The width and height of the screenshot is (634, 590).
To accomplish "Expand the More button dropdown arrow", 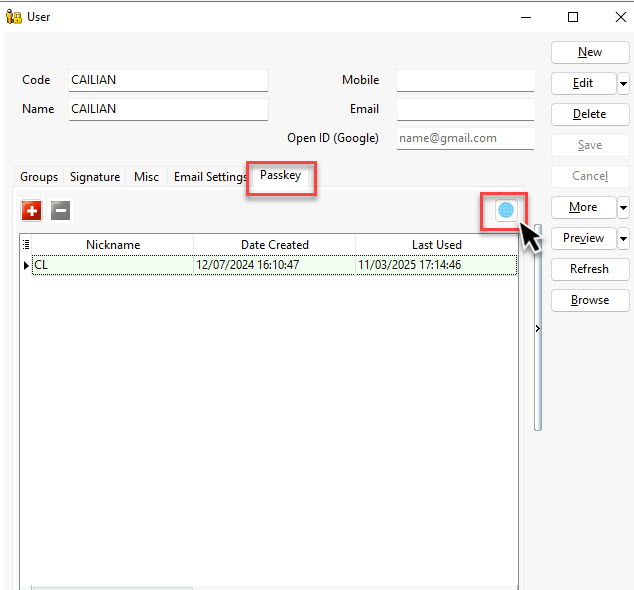I will (623, 207).
